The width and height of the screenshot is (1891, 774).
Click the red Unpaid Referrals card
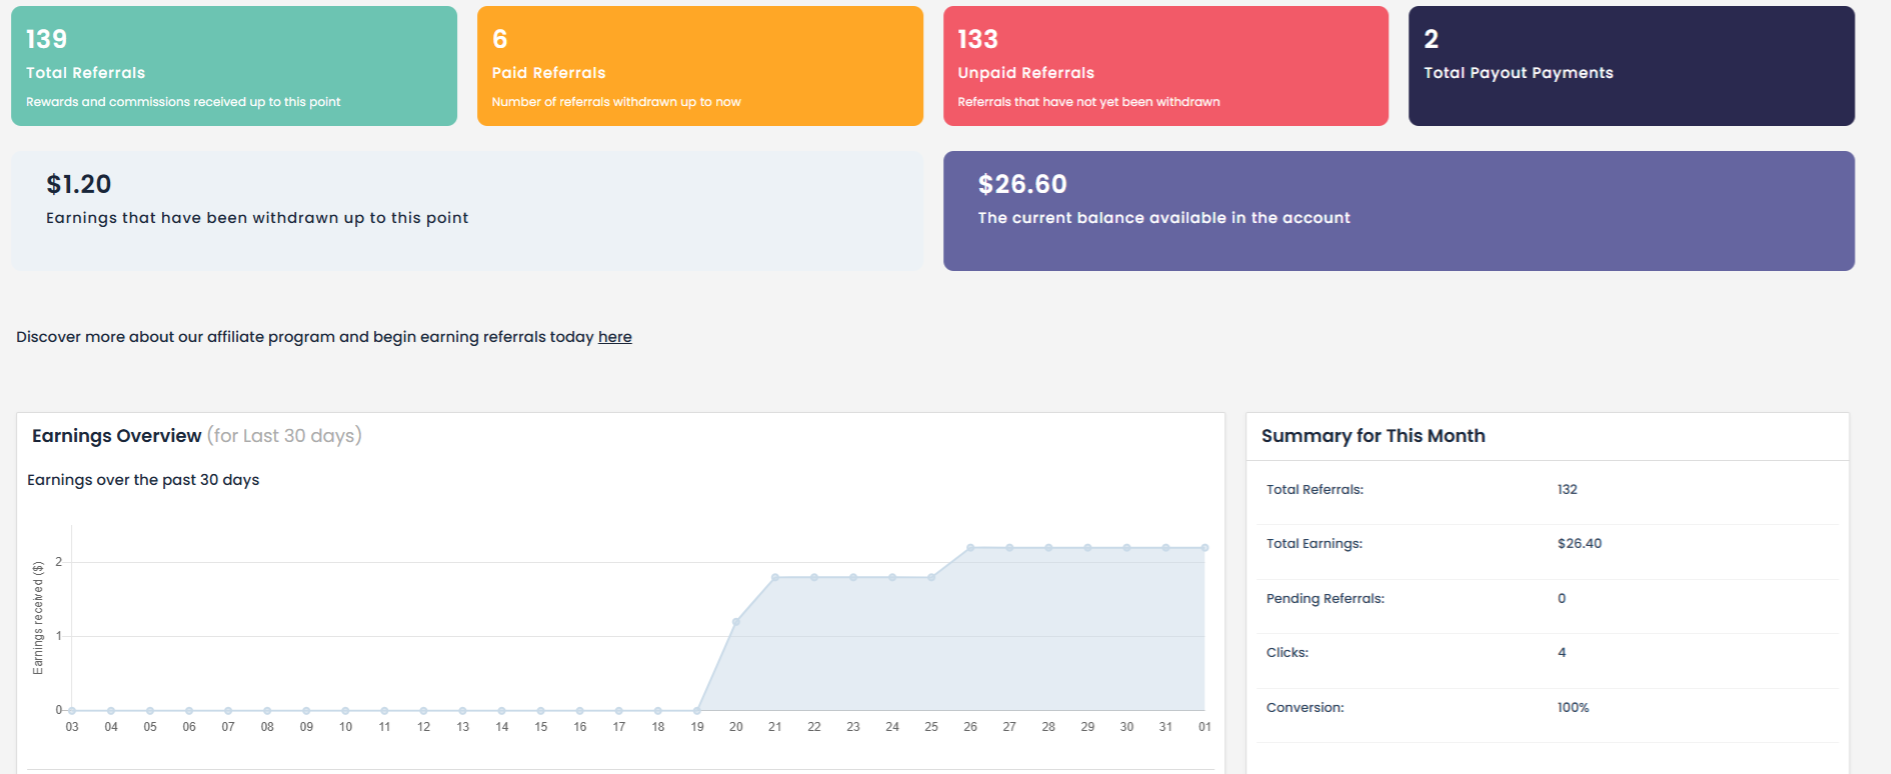pyautogui.click(x=1165, y=66)
